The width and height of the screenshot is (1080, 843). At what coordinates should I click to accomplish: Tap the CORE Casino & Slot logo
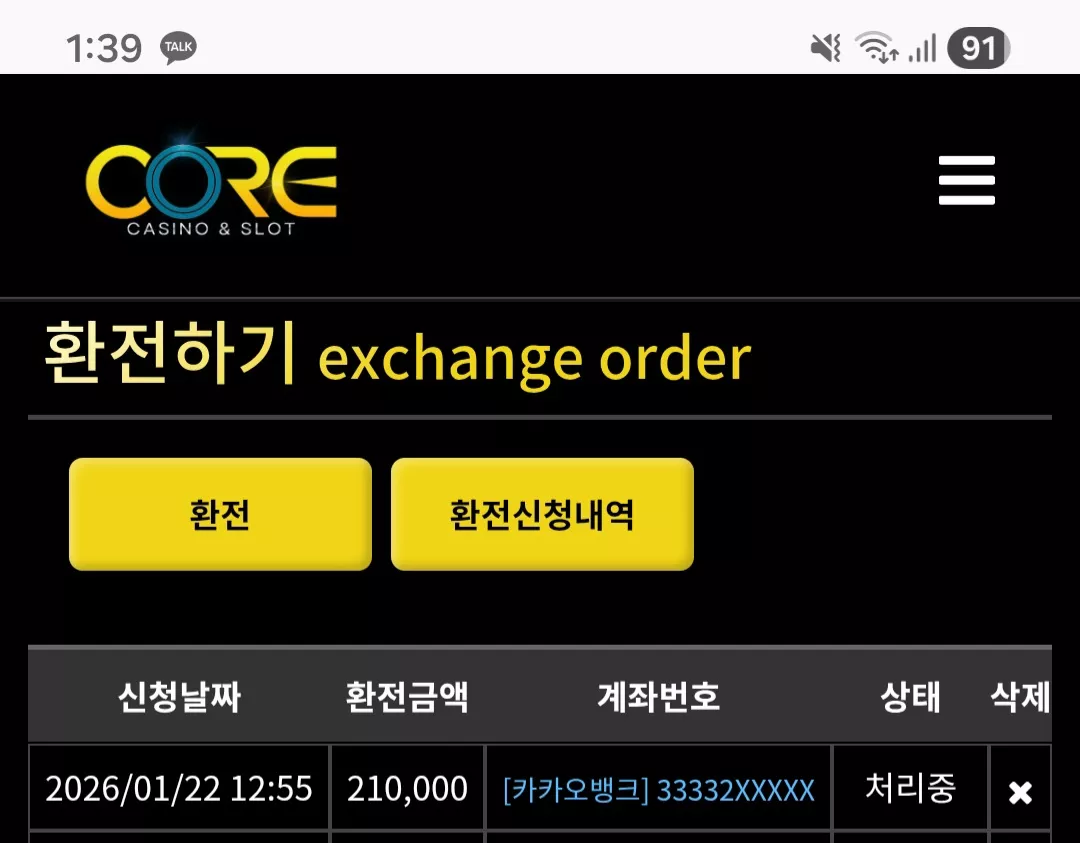(211, 183)
